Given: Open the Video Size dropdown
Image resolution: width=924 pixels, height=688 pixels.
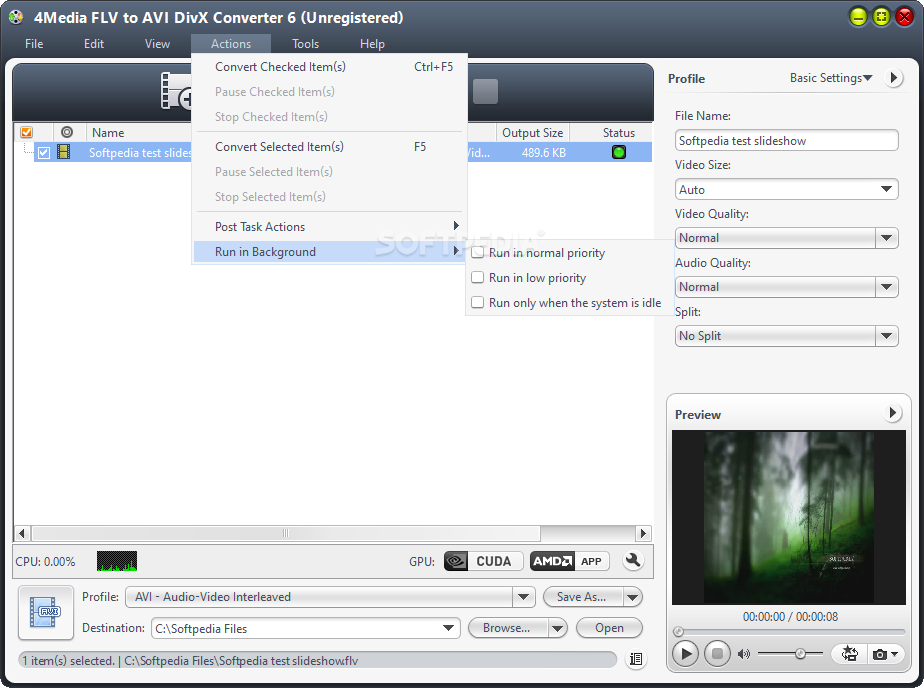Looking at the screenshot, I should (886, 189).
